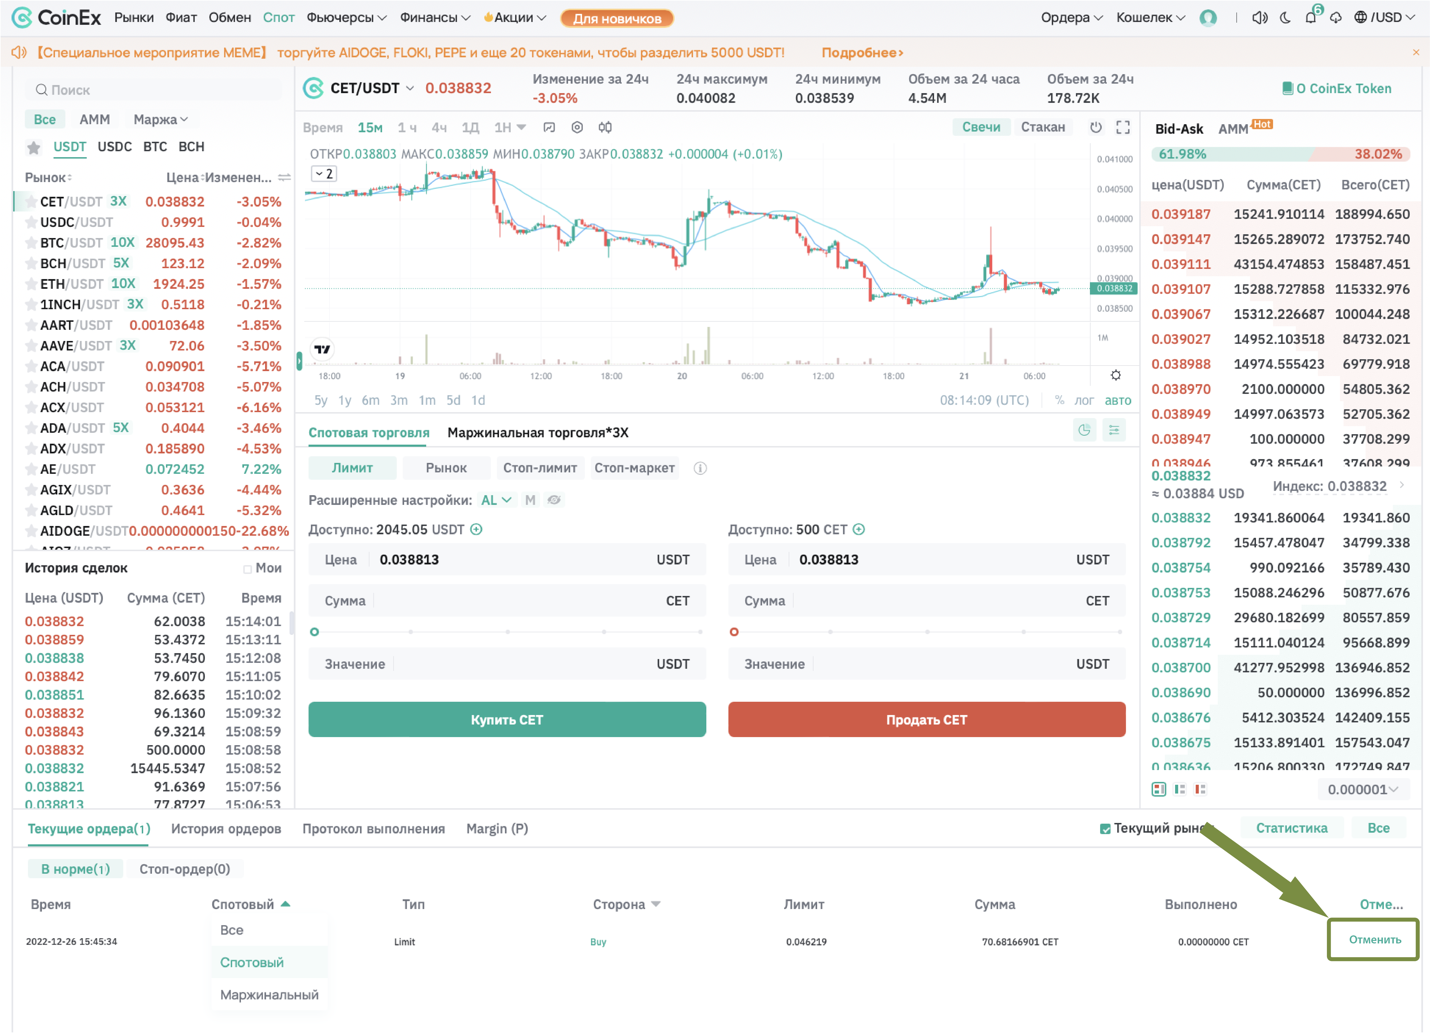Open order book precision 0.000001 dropdown
Image resolution: width=1430 pixels, height=1033 pixels.
tap(1363, 789)
